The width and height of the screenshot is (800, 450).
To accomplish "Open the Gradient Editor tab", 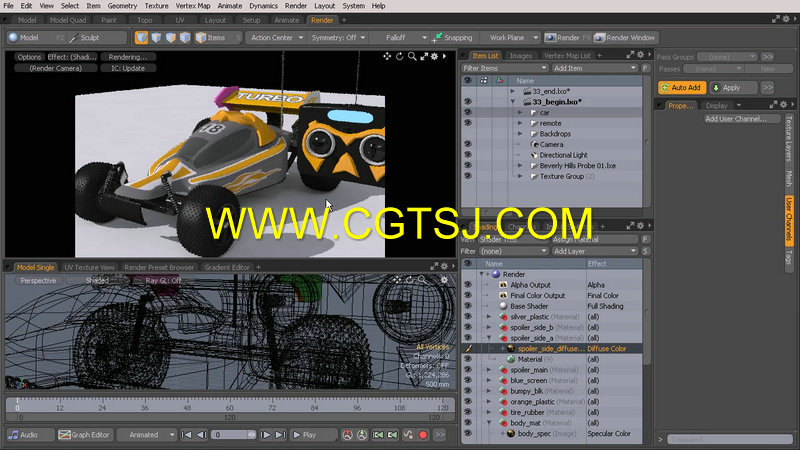I will (227, 267).
